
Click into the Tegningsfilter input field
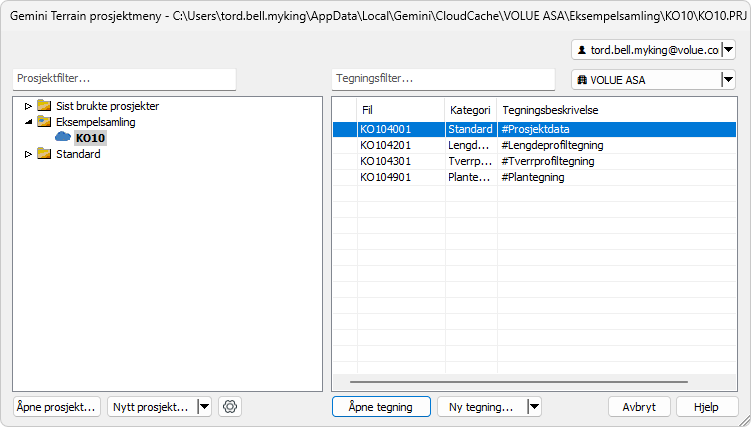tap(442, 78)
